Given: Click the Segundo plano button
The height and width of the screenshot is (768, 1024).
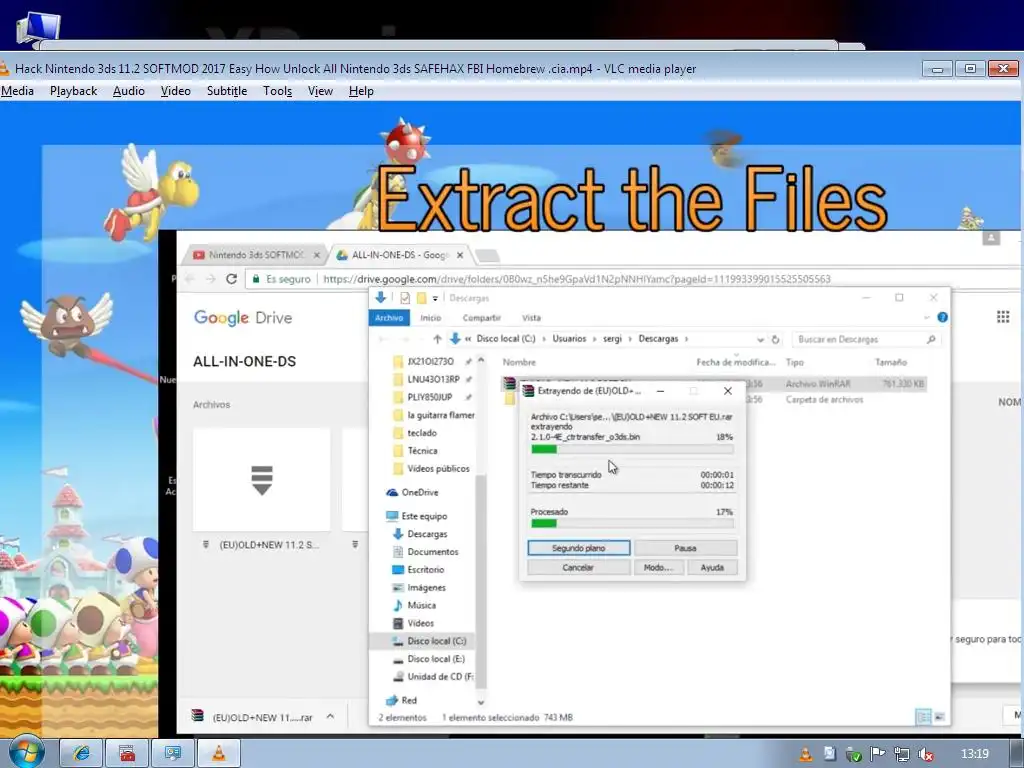Looking at the screenshot, I should click(579, 548).
